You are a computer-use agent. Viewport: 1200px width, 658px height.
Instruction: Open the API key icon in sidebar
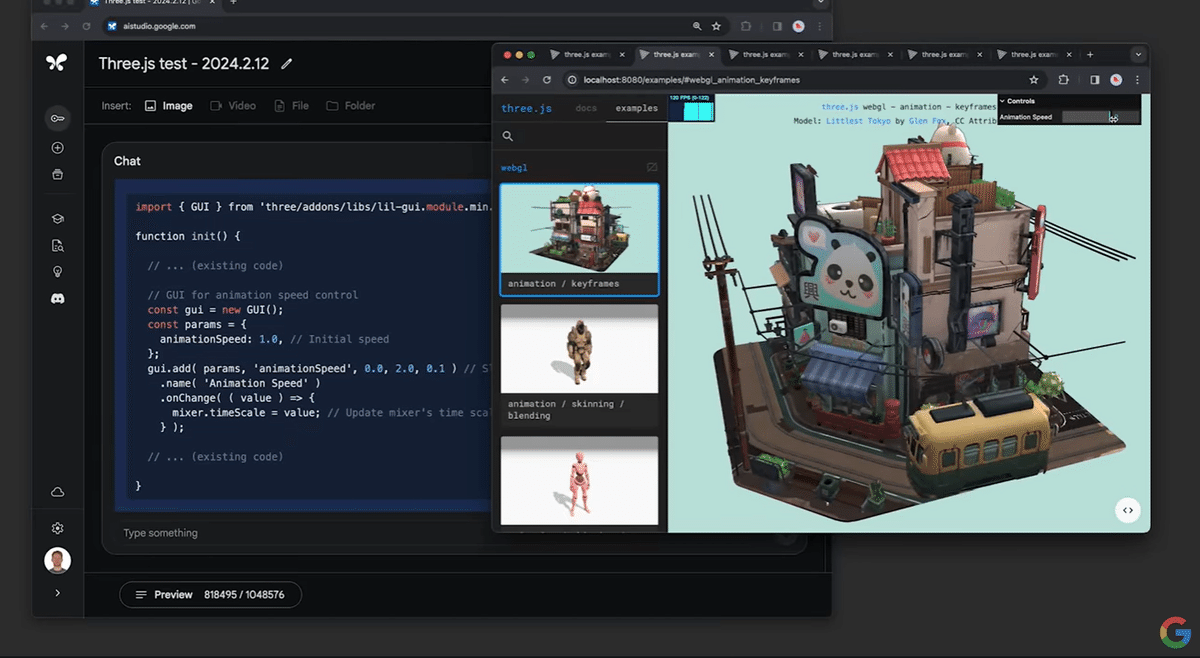point(57,119)
